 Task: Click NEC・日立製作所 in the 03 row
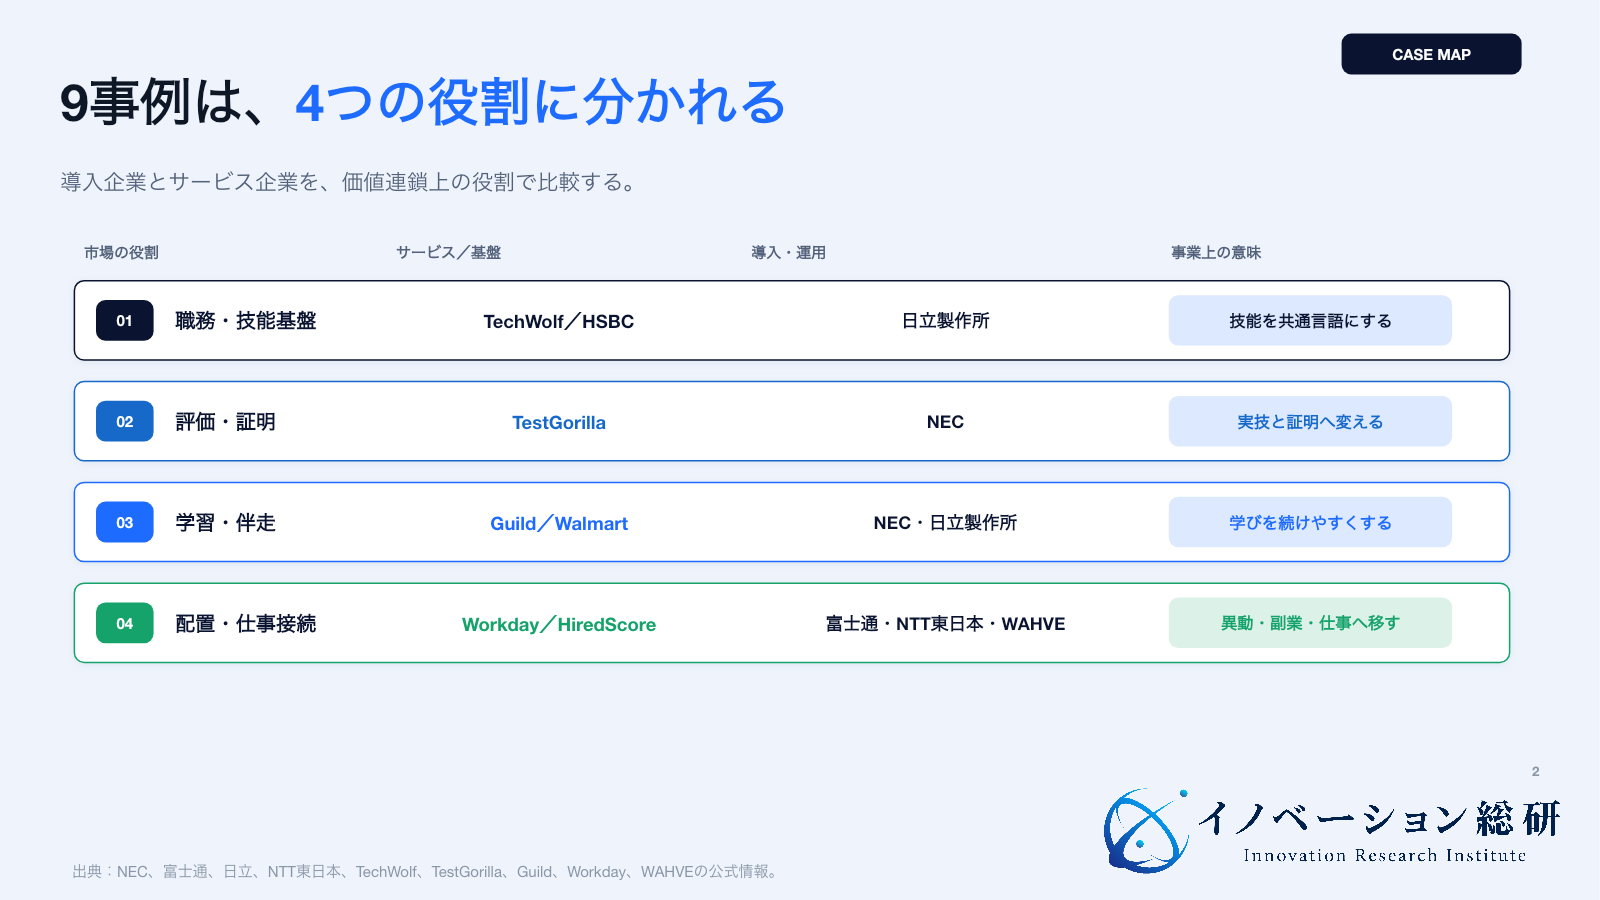click(x=945, y=522)
